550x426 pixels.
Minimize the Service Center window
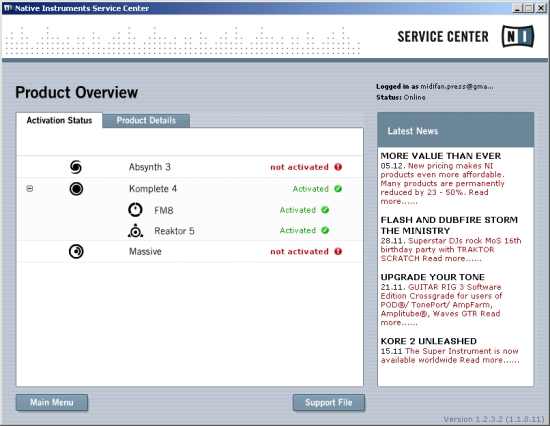[x=517, y=8]
